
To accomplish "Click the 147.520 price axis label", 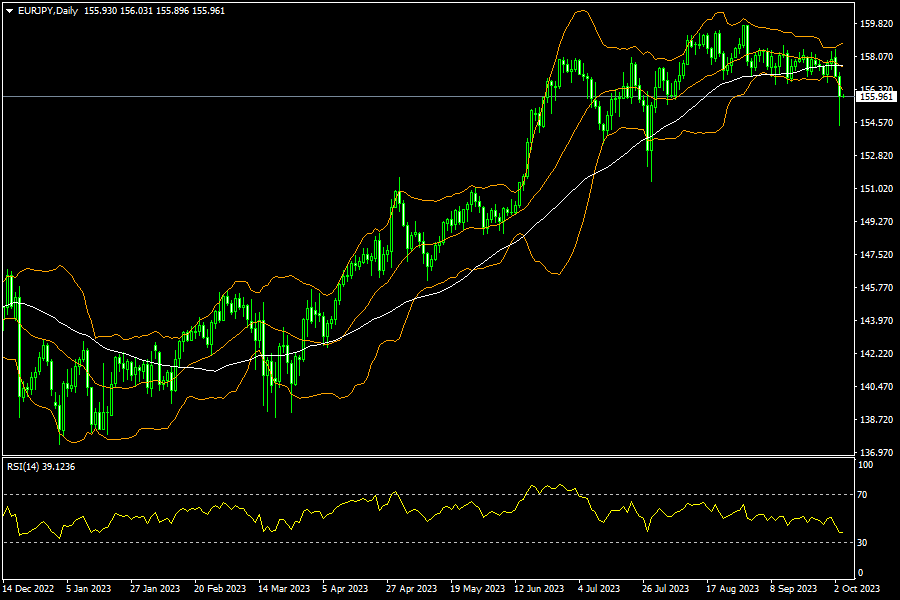I will [876, 254].
